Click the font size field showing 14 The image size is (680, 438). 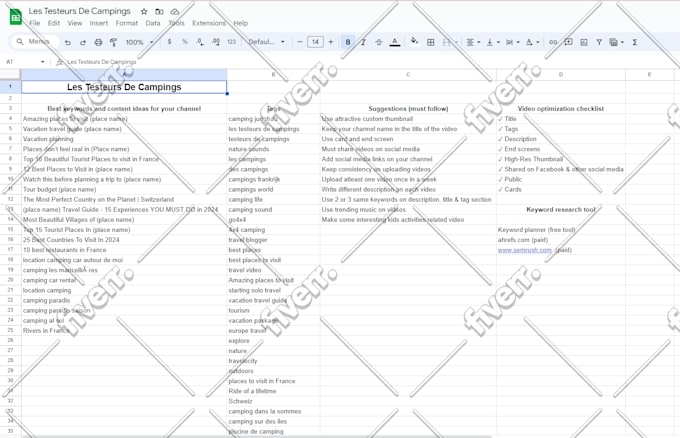(315, 42)
